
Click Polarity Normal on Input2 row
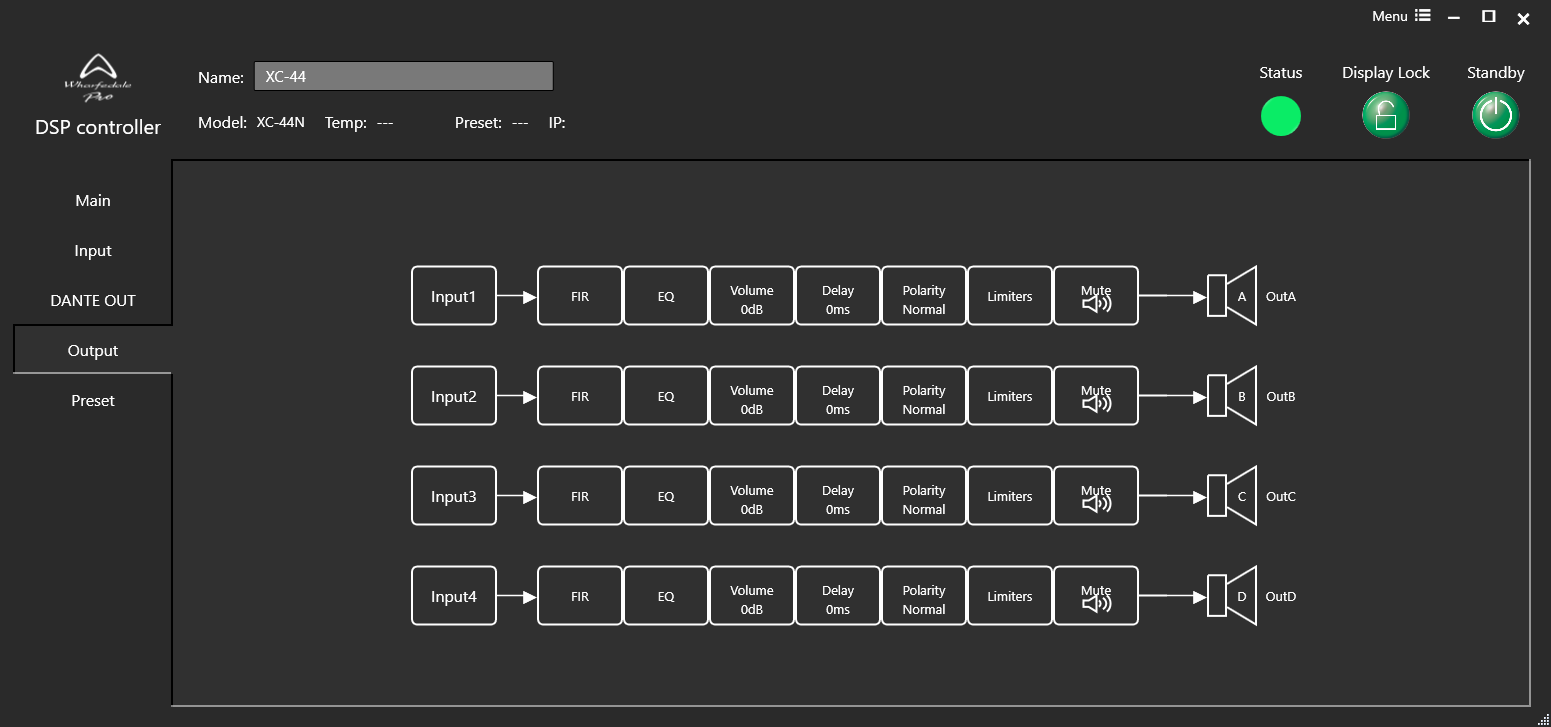[924, 400]
